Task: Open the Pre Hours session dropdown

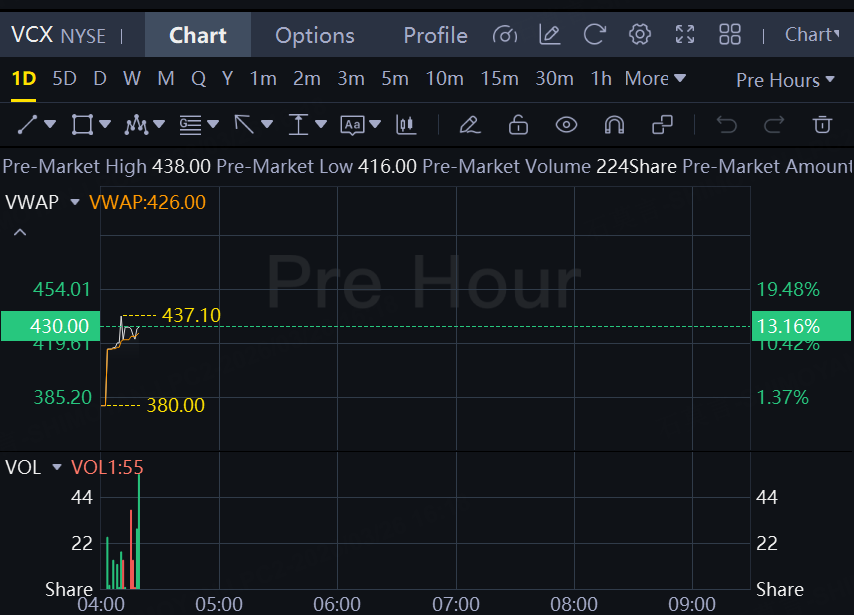Action: (x=785, y=80)
